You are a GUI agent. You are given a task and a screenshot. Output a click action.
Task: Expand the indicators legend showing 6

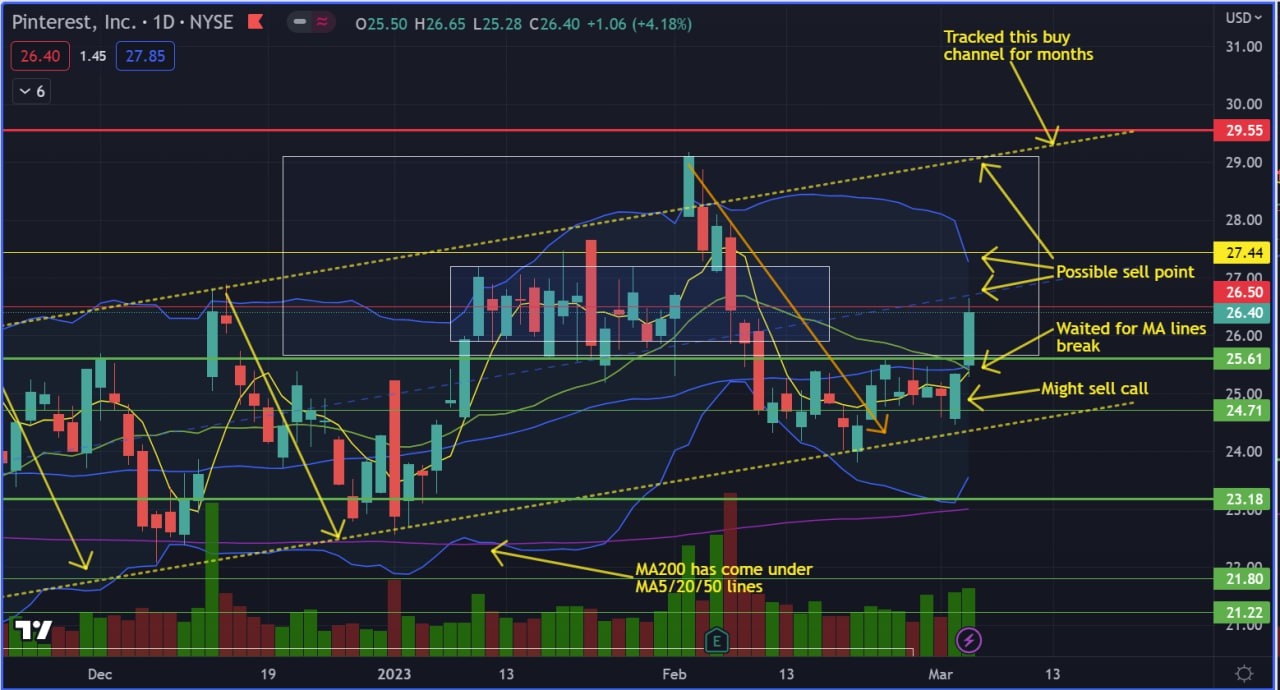tap(30, 91)
